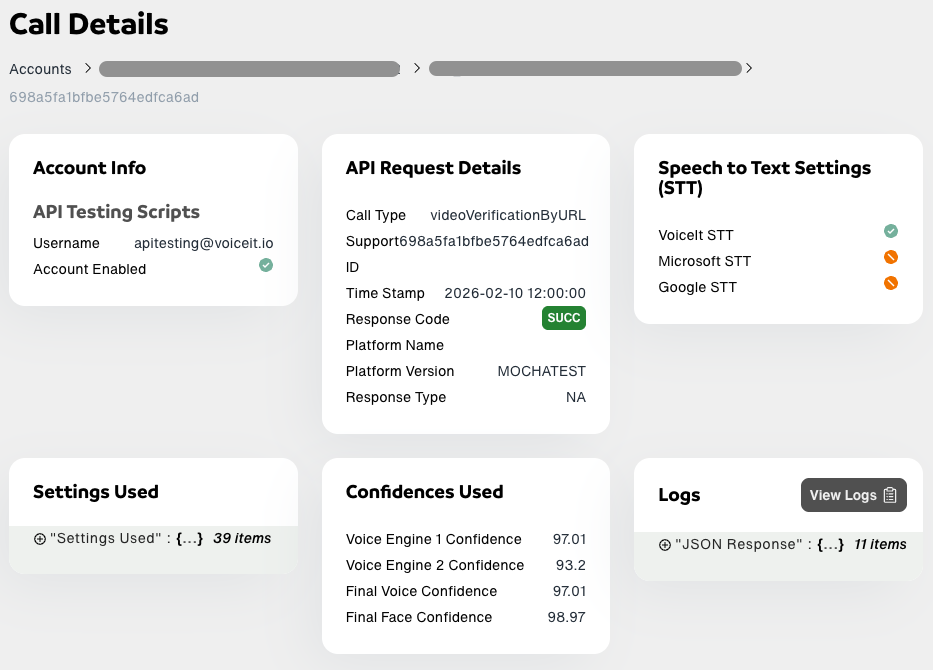Click the Google STT disabled status icon
This screenshot has height=670, width=933.
(x=890, y=283)
